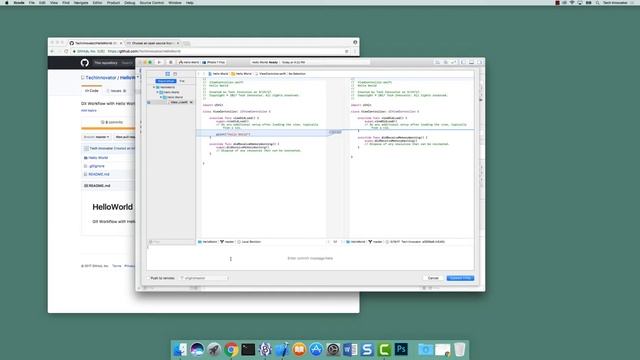Viewport: 640px width, 360px height.
Task: Click TechInnovator owner link on GitHub
Action: 101,78
